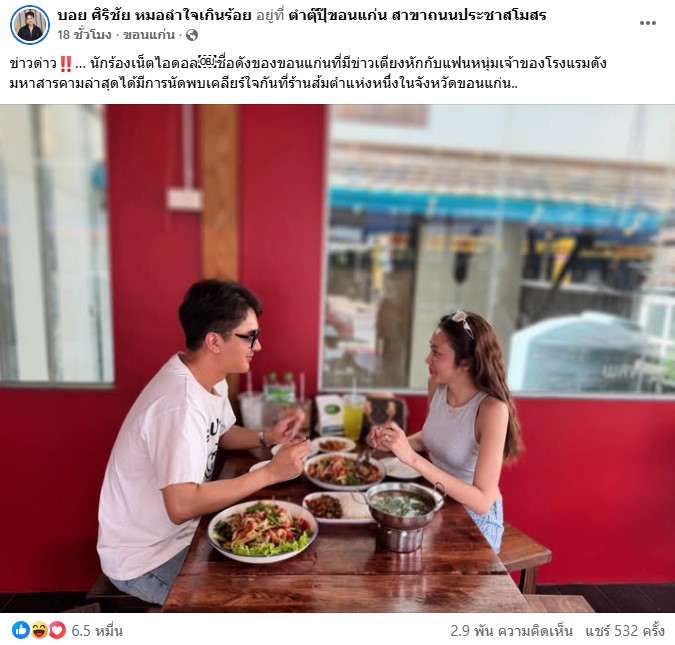Click caption line starting with มหาสารคาม

pos(263,83)
